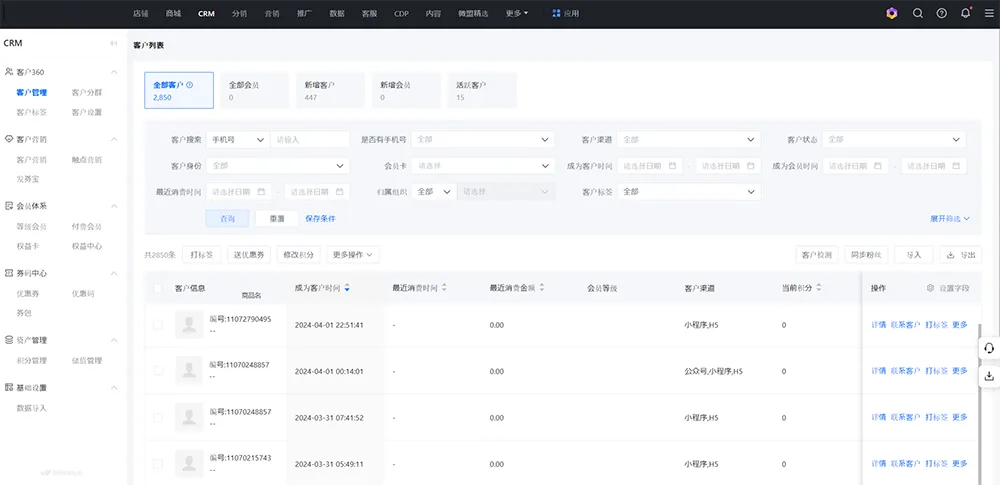Open 数据 in the top navigation
Image resolution: width=1000 pixels, height=485 pixels.
pyautogui.click(x=337, y=13)
